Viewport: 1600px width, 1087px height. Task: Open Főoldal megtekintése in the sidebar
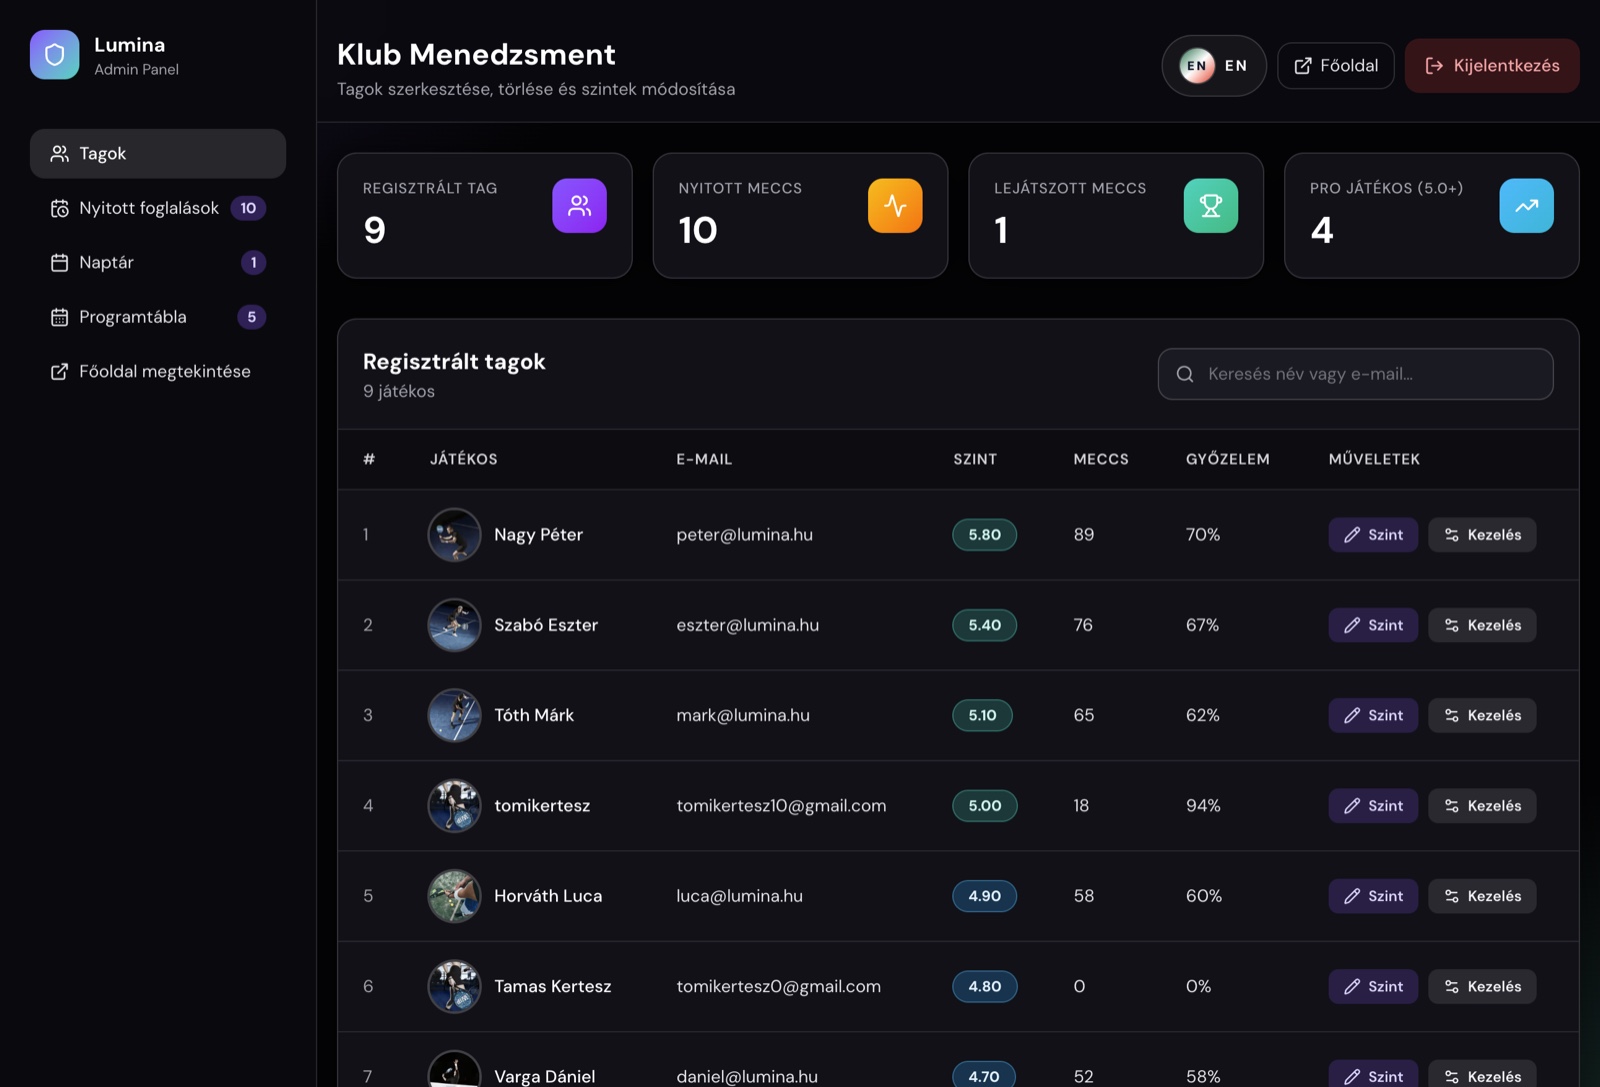coord(158,371)
